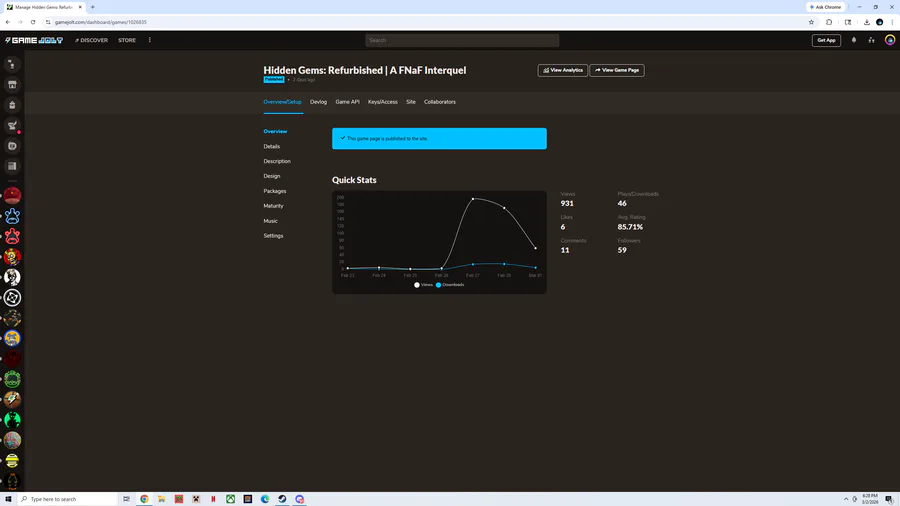Go back in the browser
900x506 pixels.
coord(7,22)
